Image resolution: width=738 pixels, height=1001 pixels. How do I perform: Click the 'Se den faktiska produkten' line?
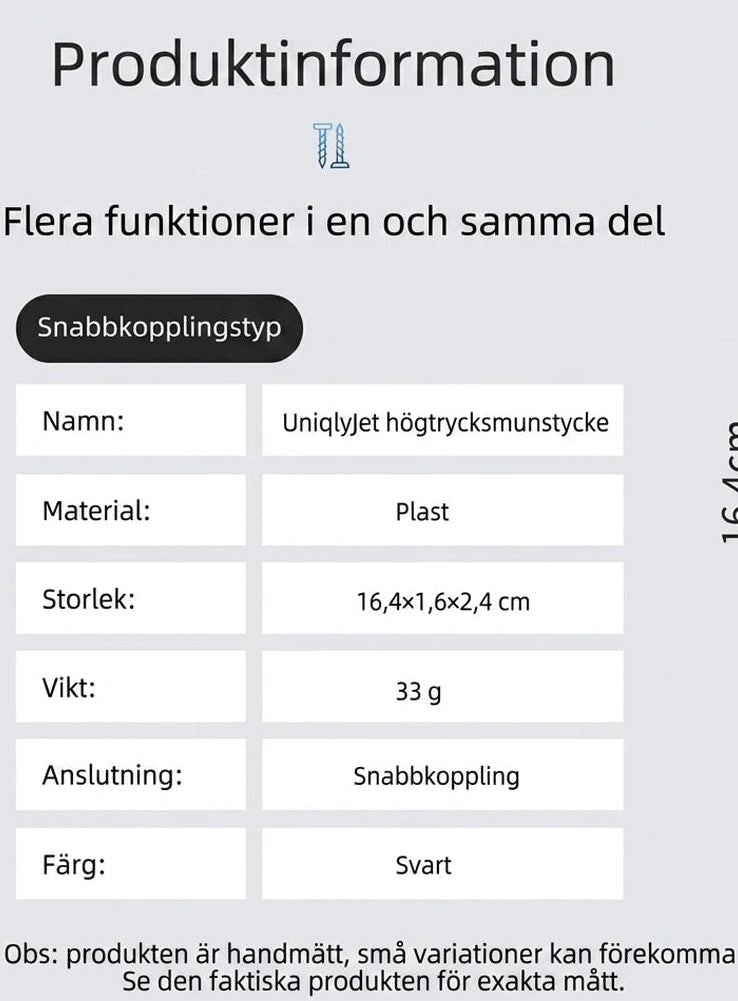coord(373,981)
